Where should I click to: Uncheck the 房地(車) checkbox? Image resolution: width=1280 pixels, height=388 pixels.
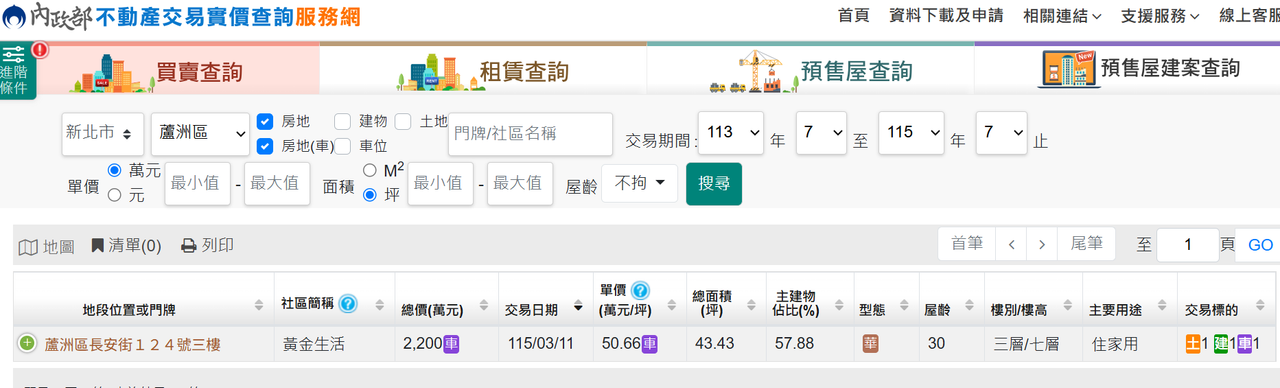pyautogui.click(x=265, y=146)
